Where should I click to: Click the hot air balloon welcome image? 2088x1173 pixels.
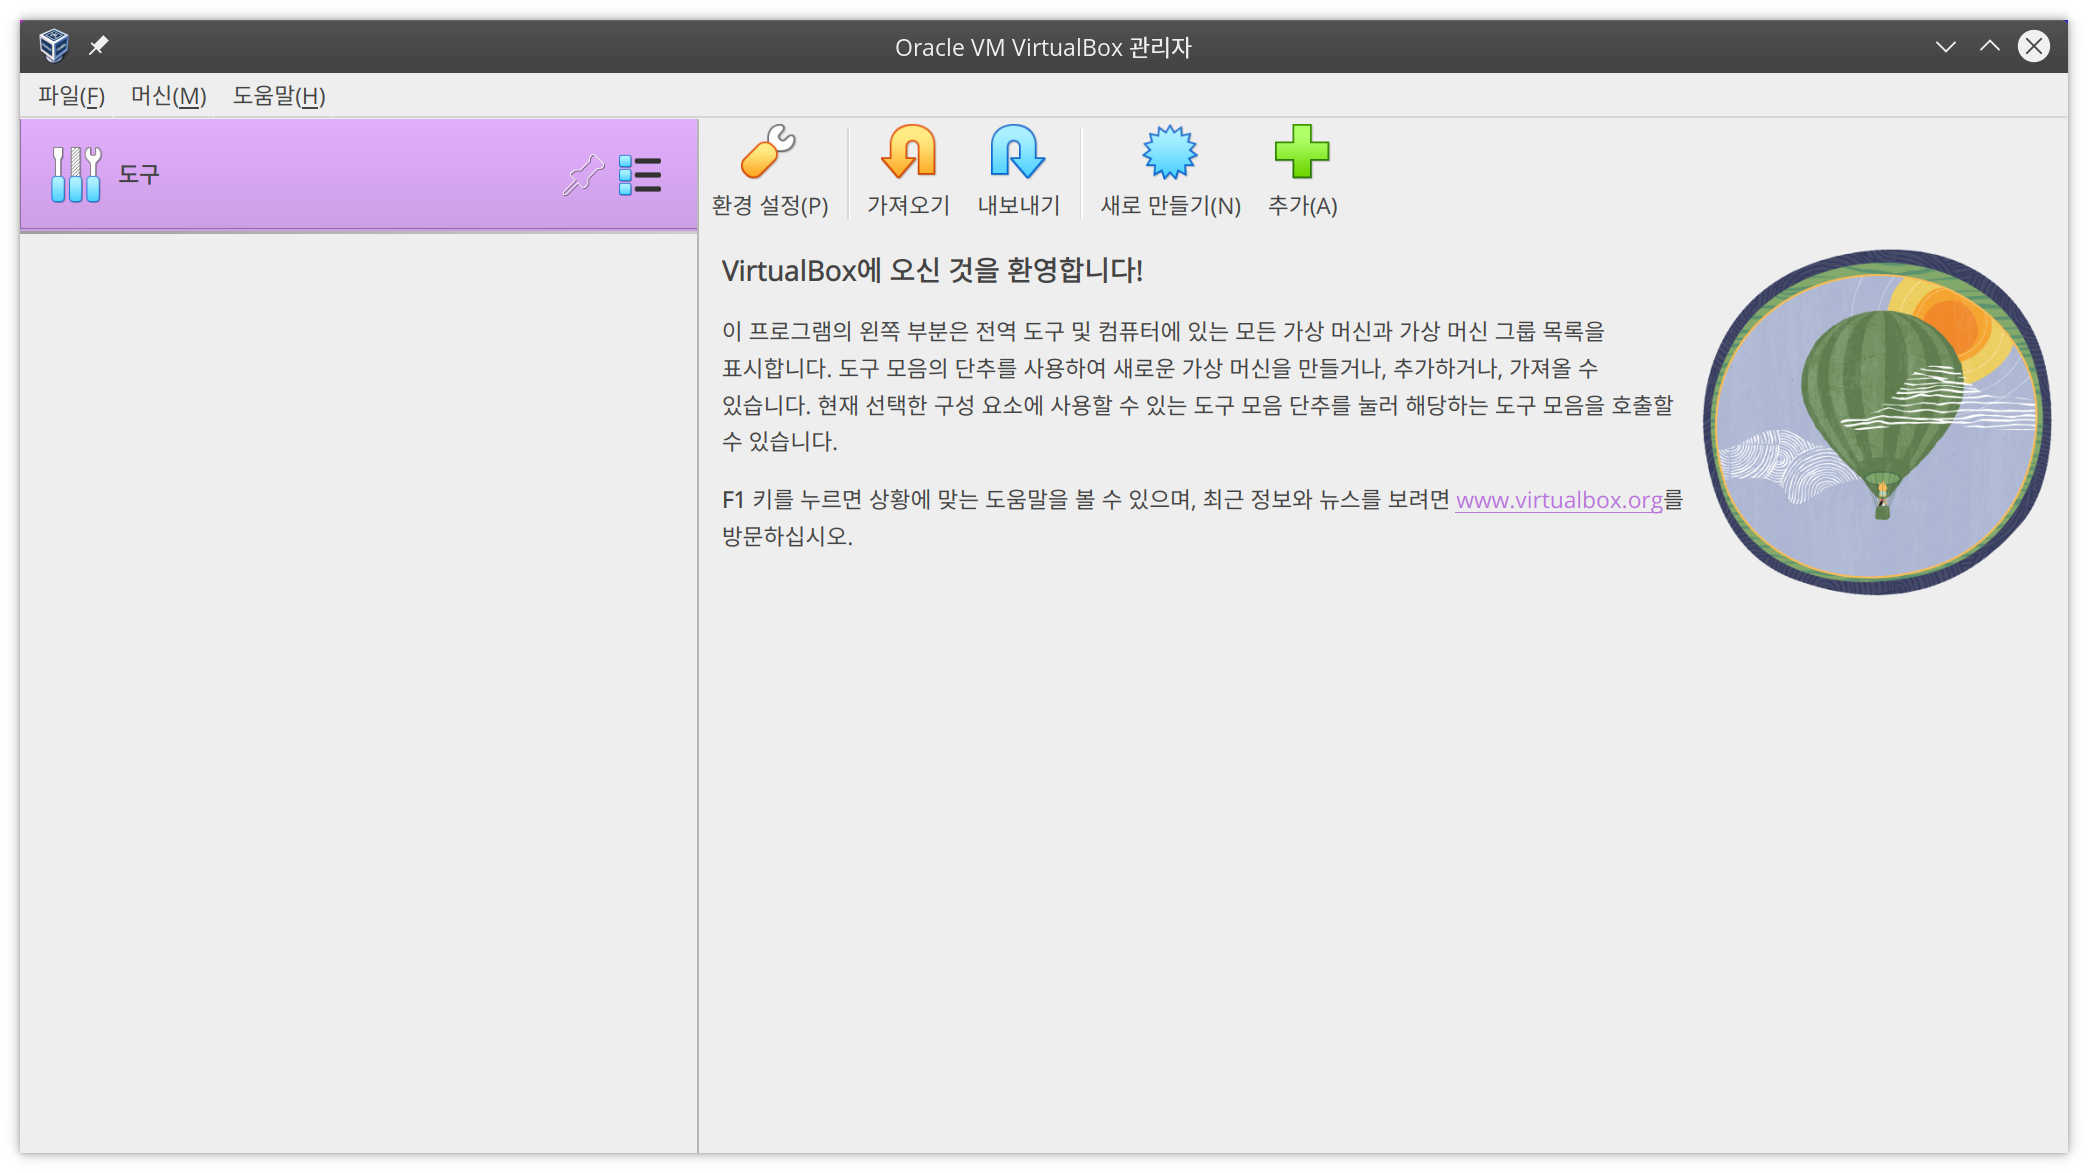pos(1877,421)
